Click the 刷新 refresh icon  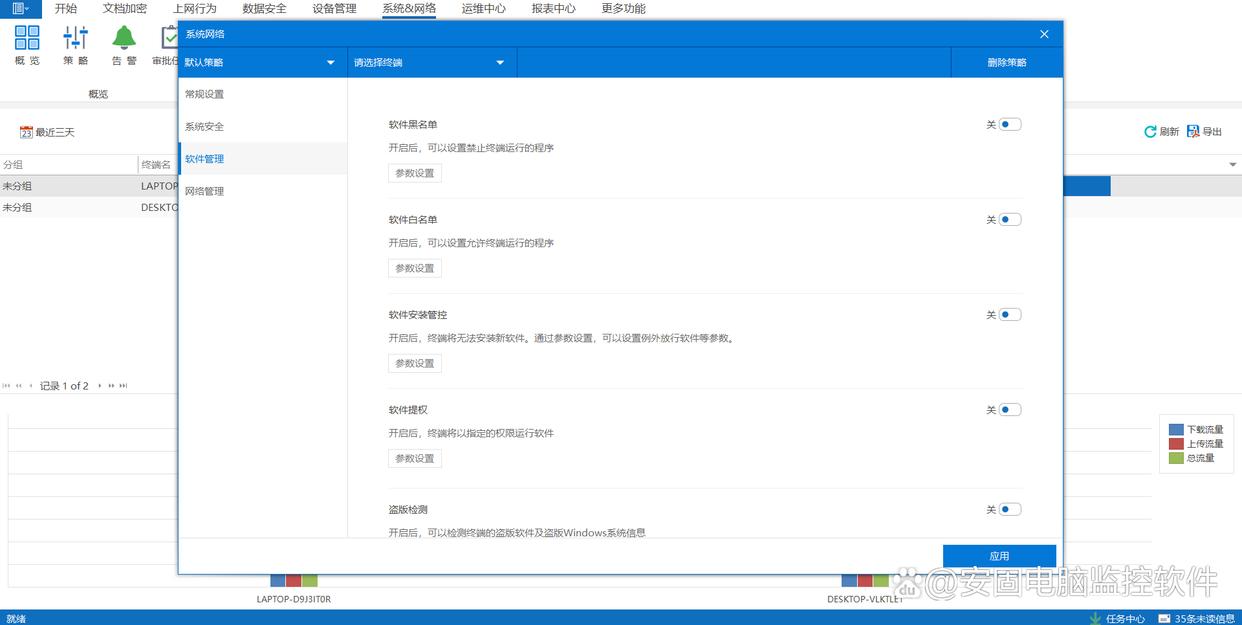1151,132
